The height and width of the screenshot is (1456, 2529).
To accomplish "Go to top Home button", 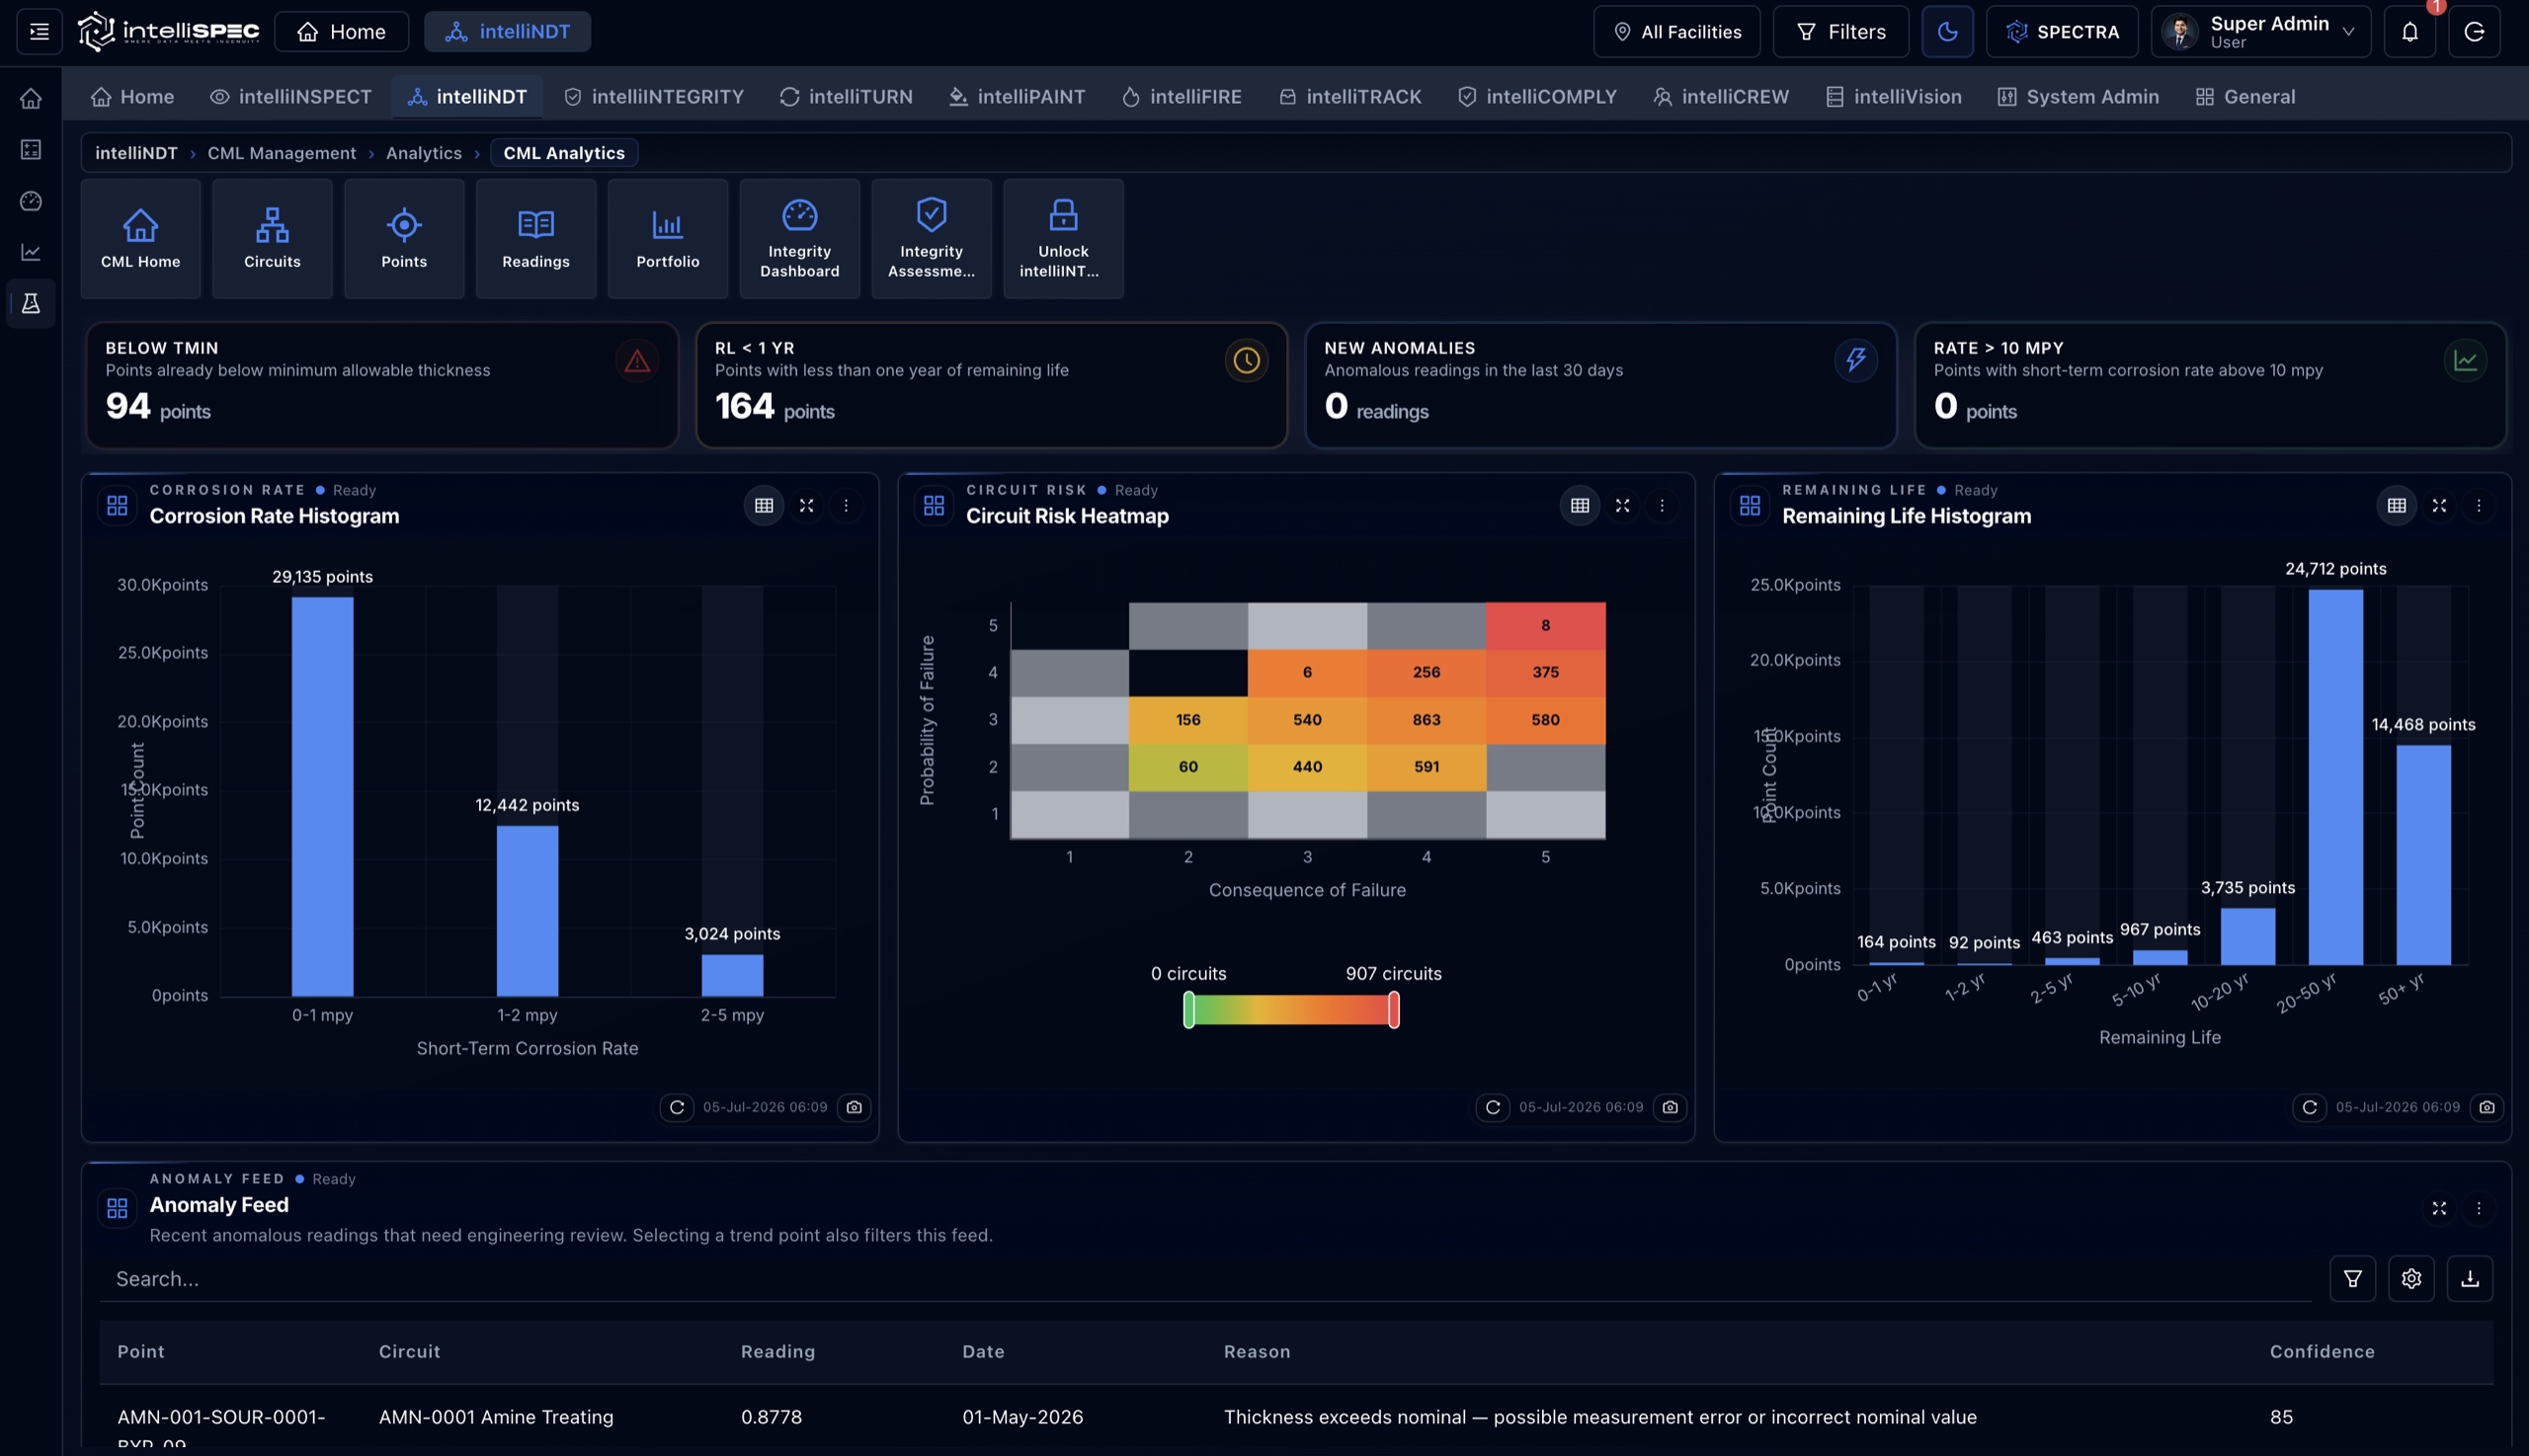I will click(341, 32).
